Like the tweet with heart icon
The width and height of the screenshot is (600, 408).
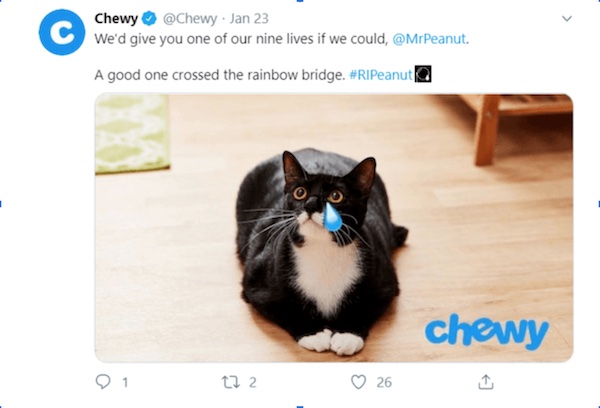(358, 382)
